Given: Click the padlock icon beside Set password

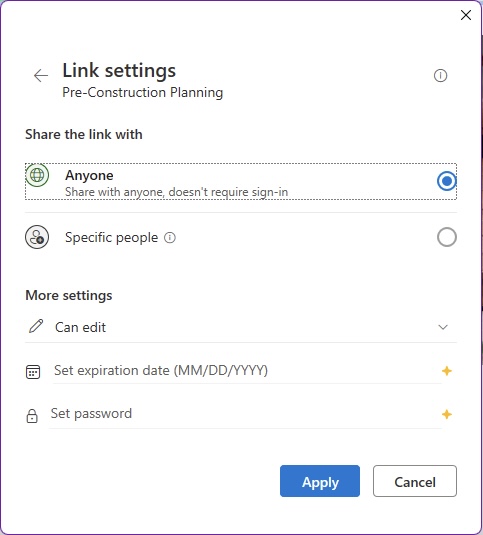Looking at the screenshot, I should pos(32,416).
